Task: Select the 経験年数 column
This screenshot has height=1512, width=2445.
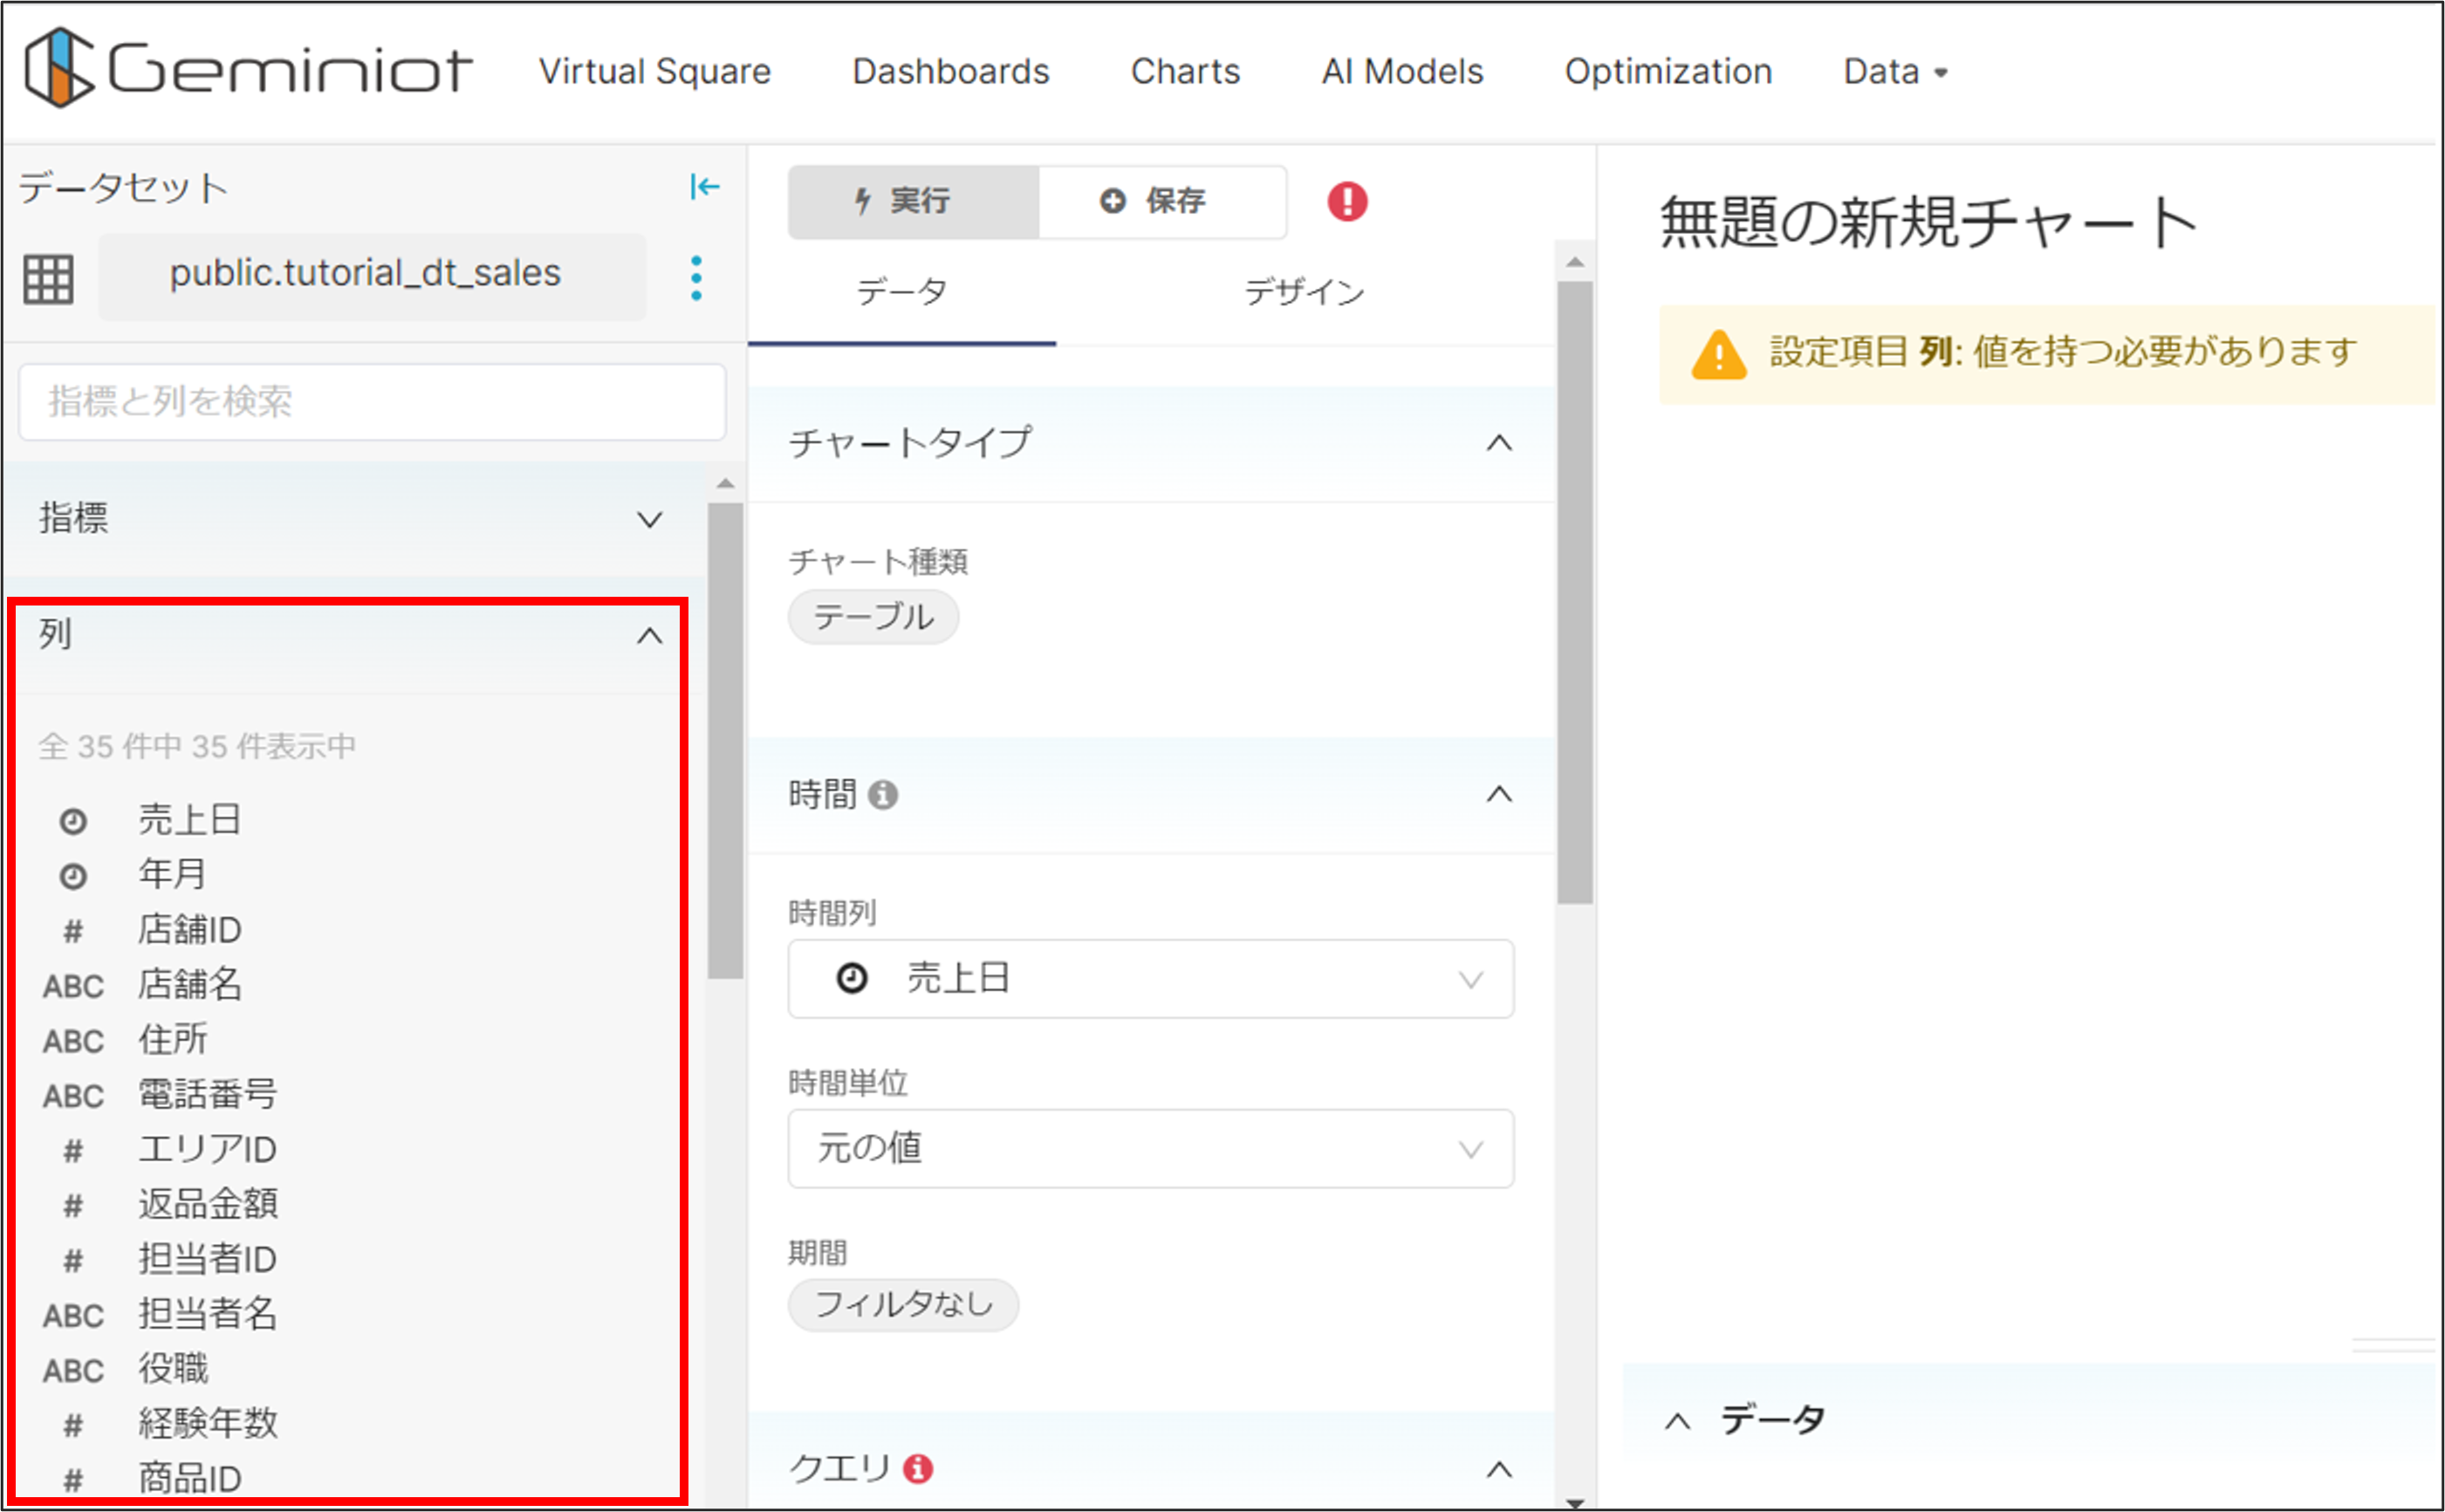Action: coord(207,1425)
